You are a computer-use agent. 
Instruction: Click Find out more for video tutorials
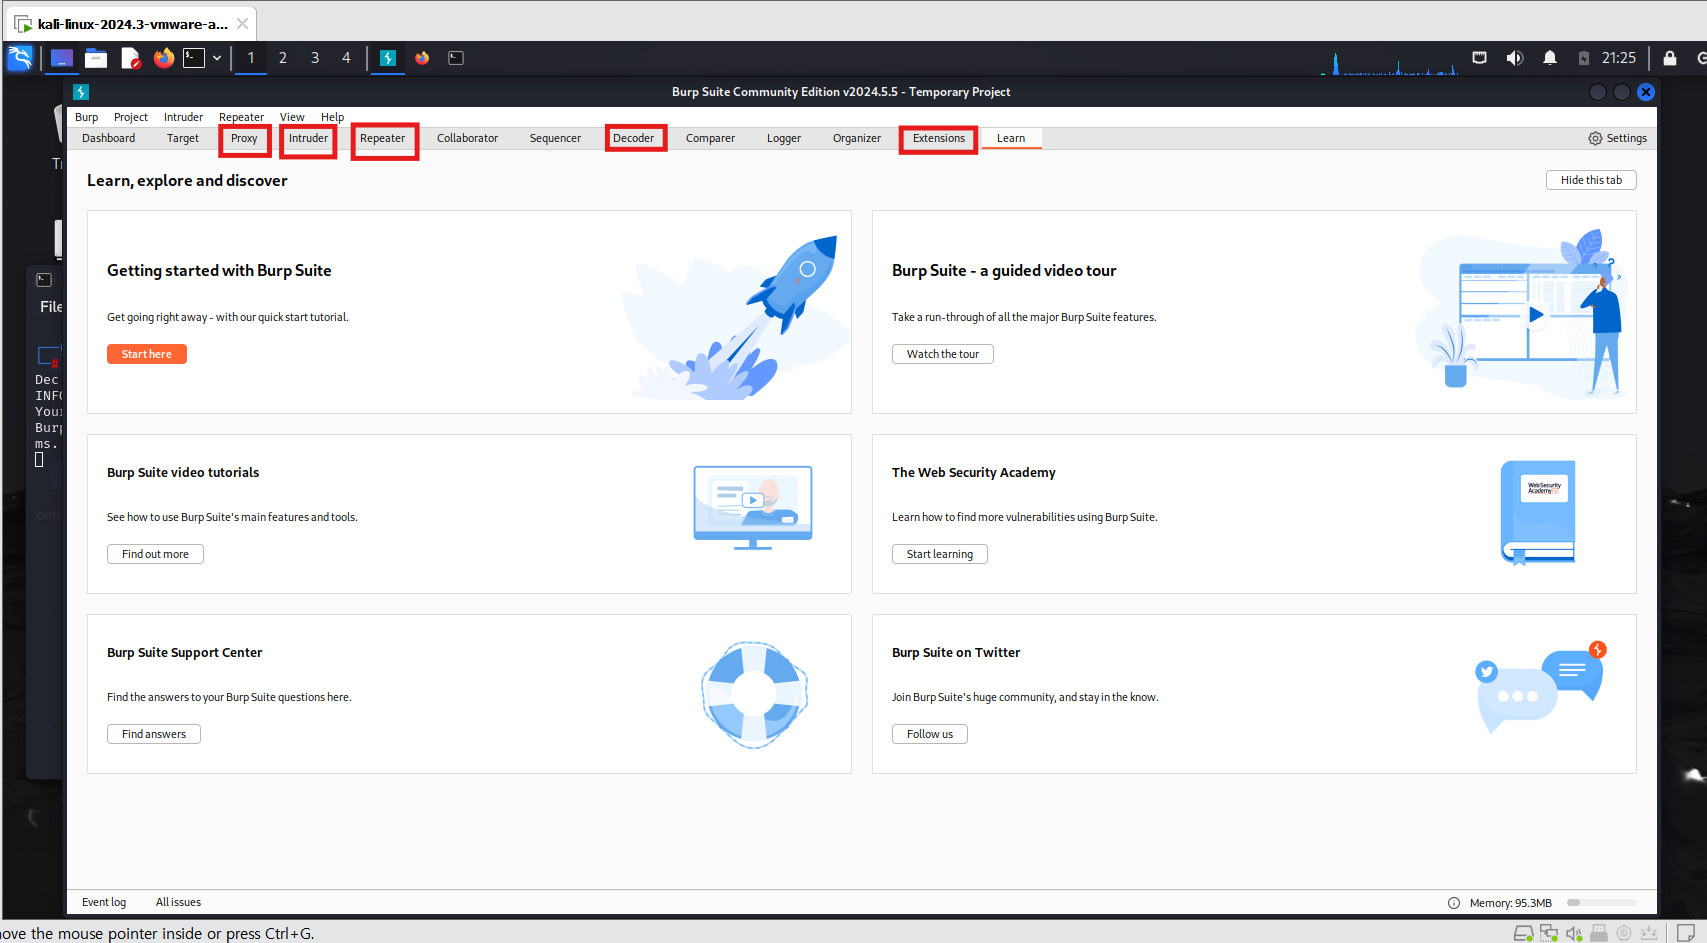155,554
